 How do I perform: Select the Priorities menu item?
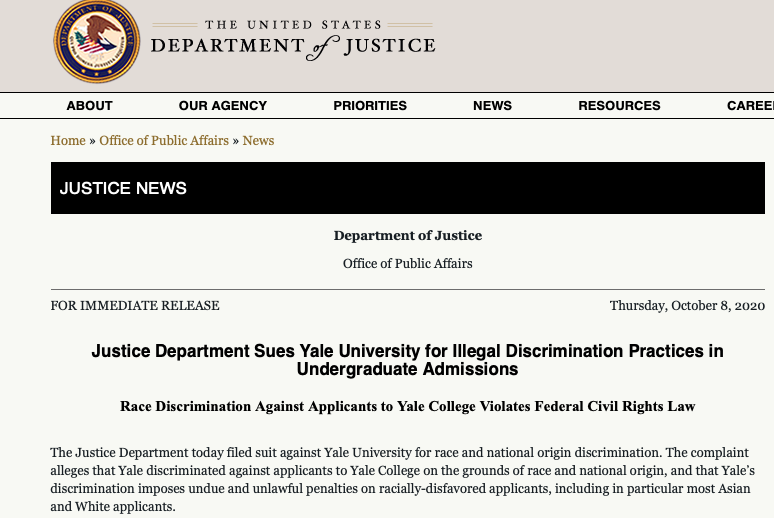370,105
